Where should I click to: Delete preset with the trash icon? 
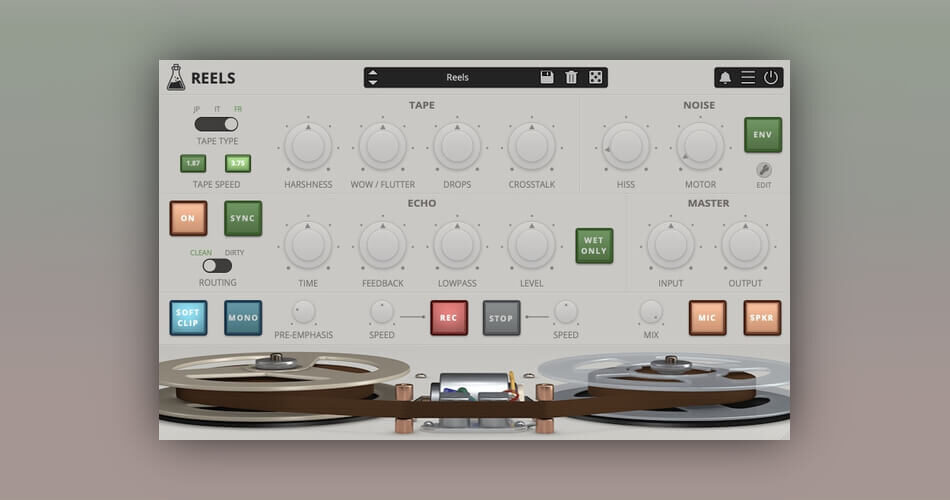point(571,77)
